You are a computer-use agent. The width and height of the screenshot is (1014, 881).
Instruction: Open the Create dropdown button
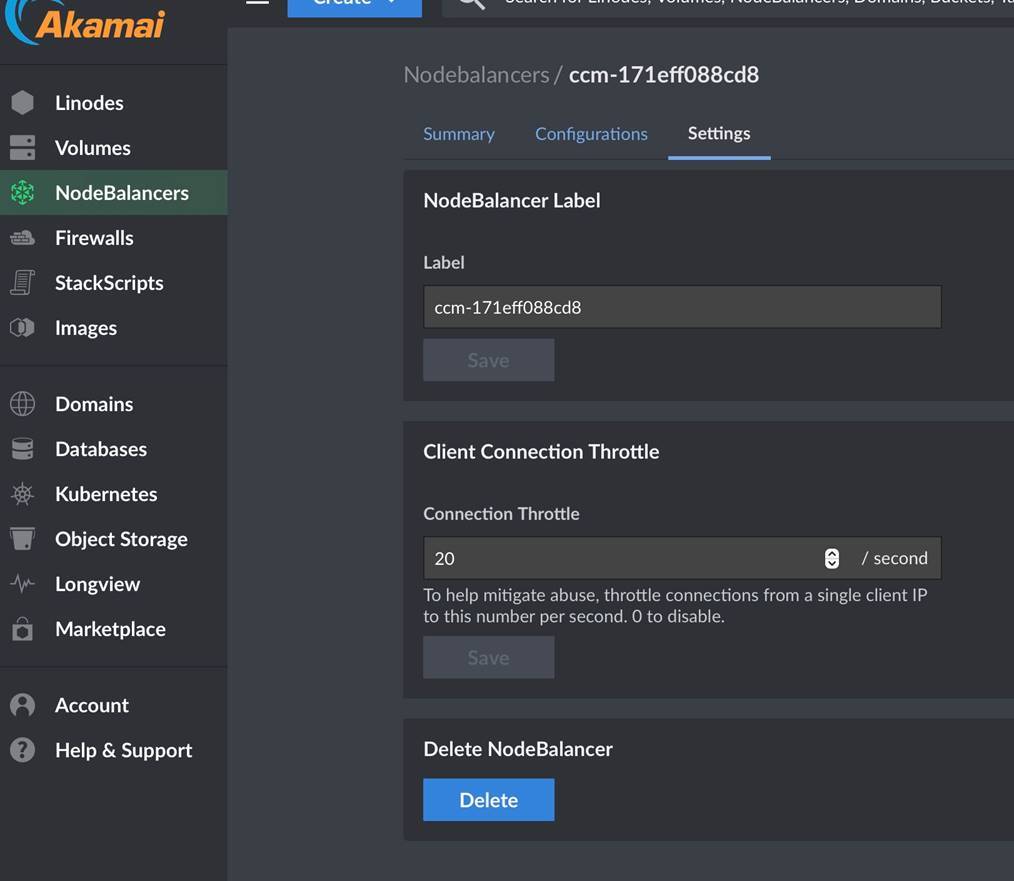354,4
